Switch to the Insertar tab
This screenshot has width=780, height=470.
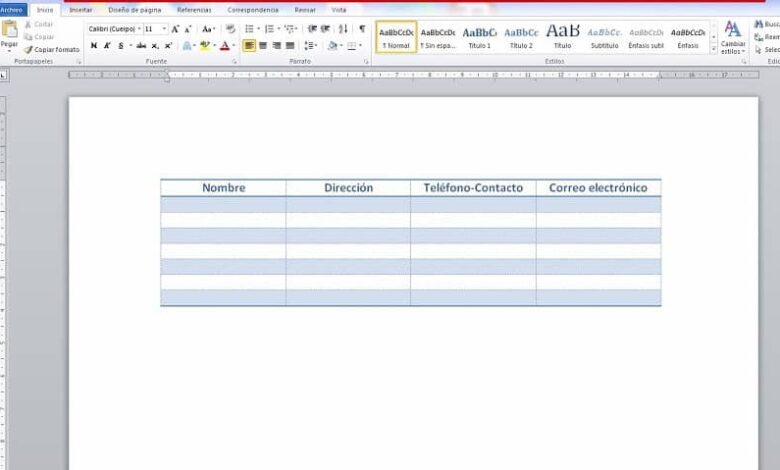[81, 10]
